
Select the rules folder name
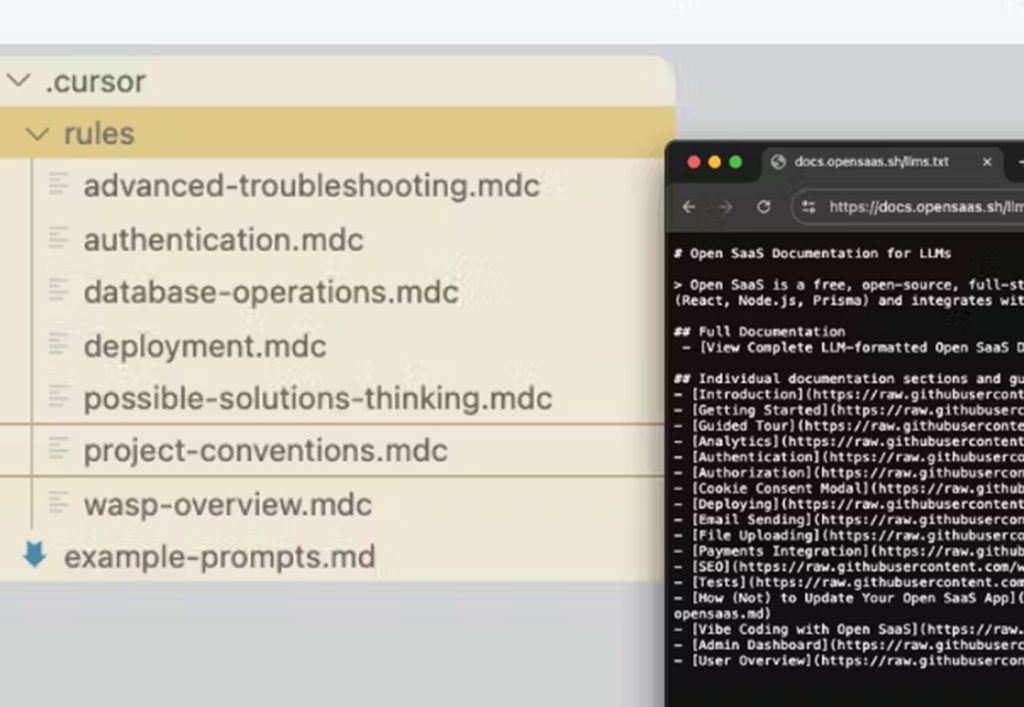[x=99, y=134]
